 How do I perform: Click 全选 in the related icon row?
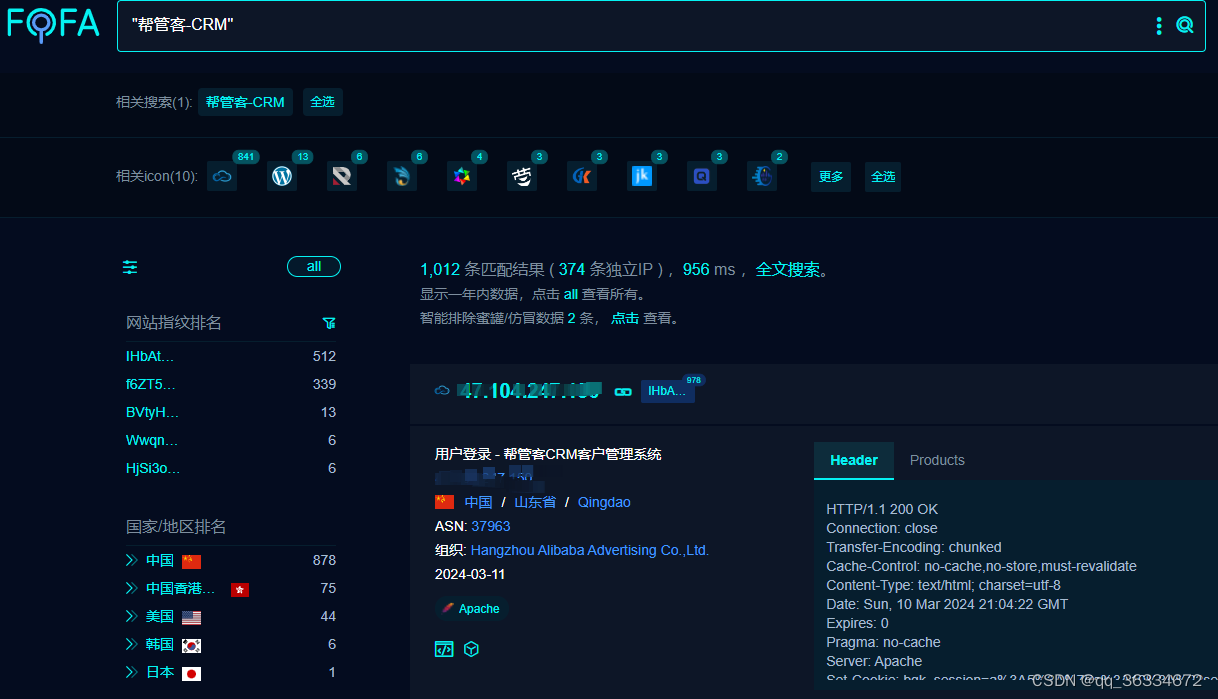(883, 176)
